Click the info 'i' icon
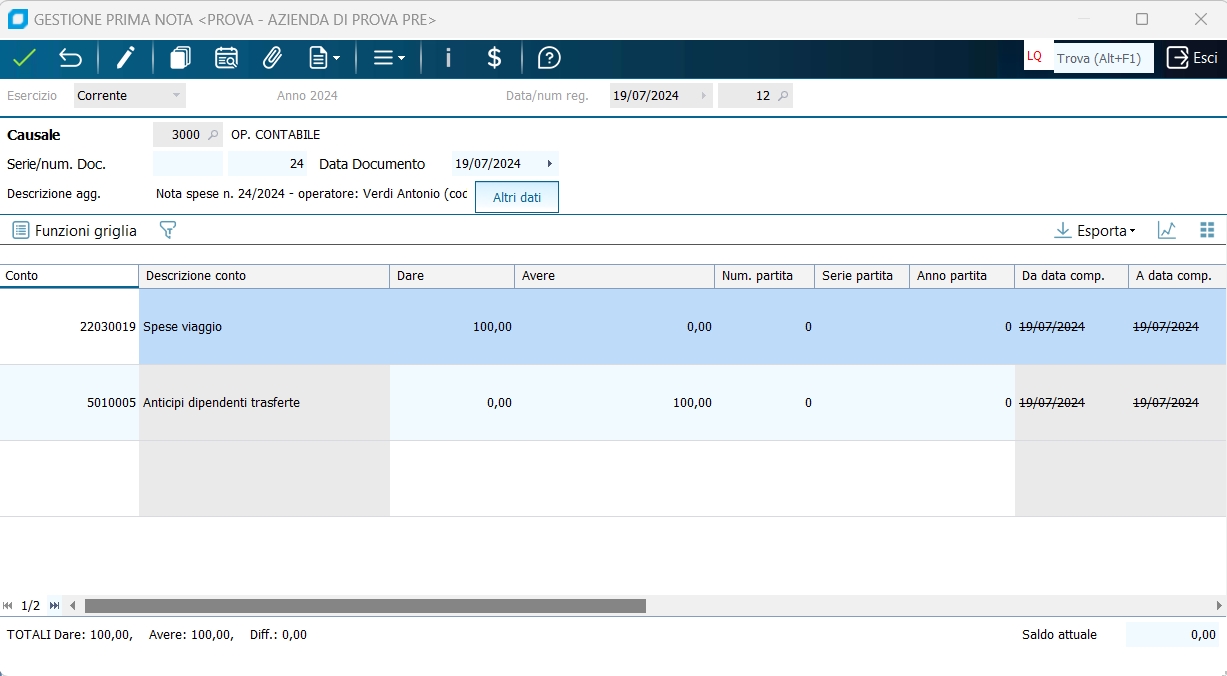The image size is (1227, 676). pyautogui.click(x=448, y=58)
